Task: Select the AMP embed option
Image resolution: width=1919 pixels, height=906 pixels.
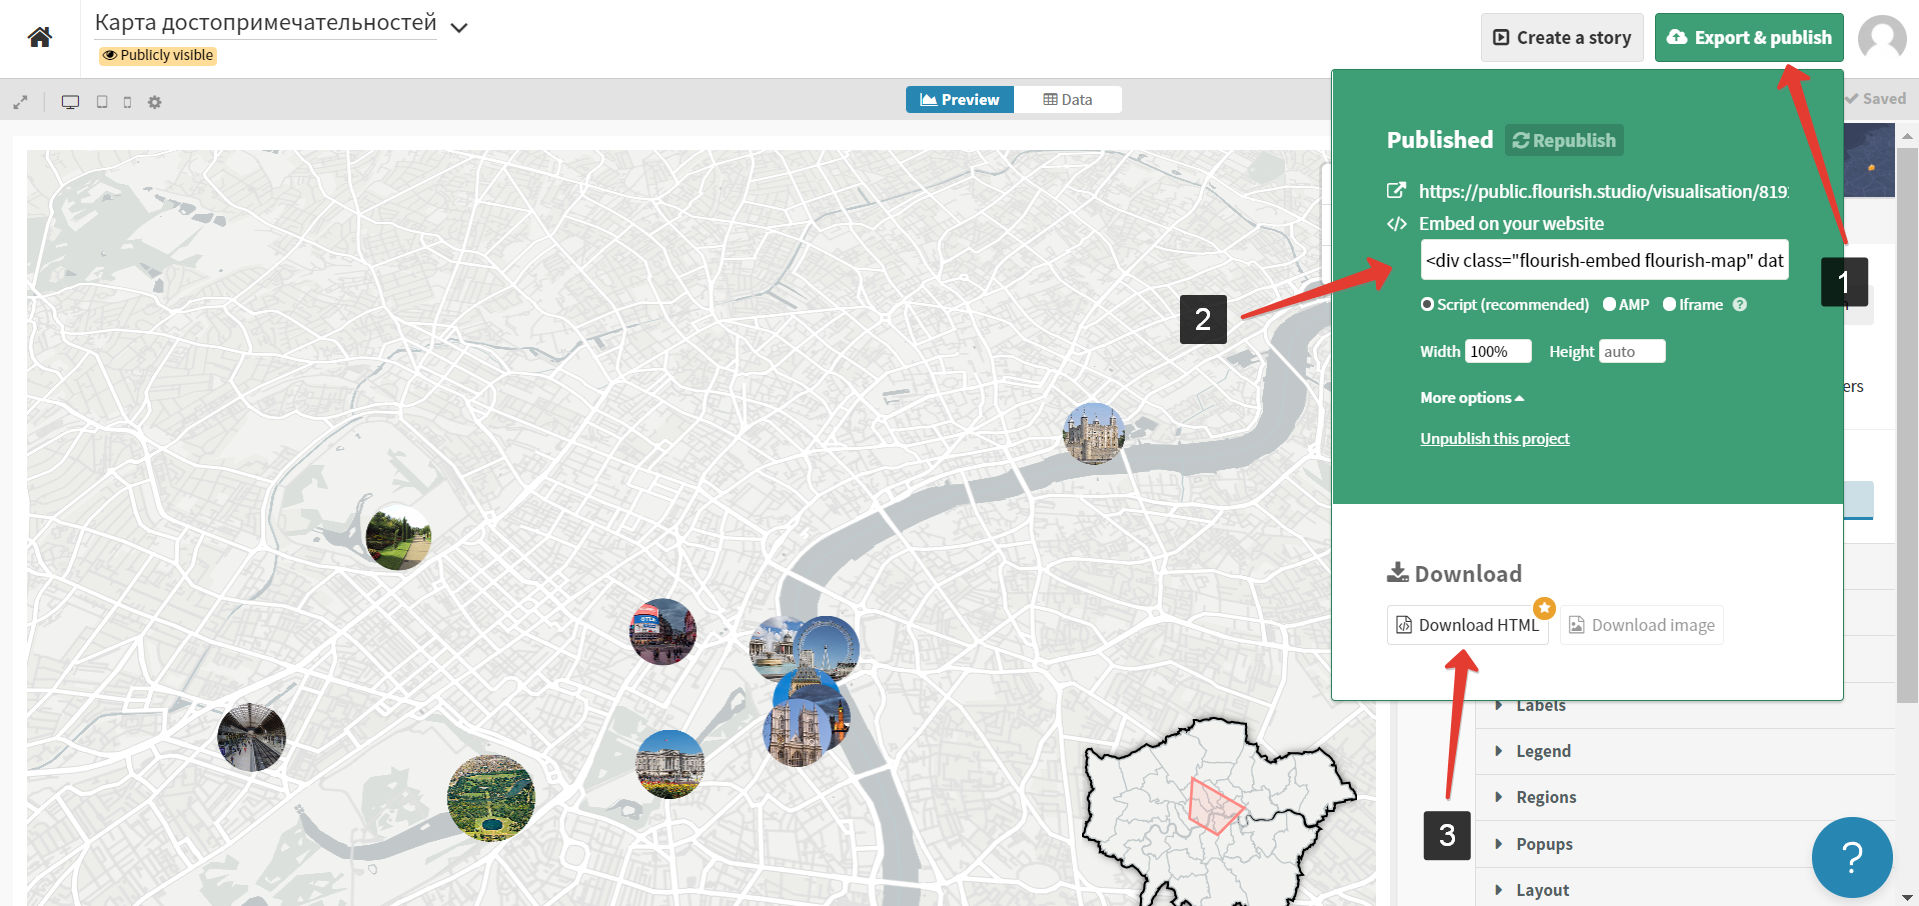Action: 1609,305
